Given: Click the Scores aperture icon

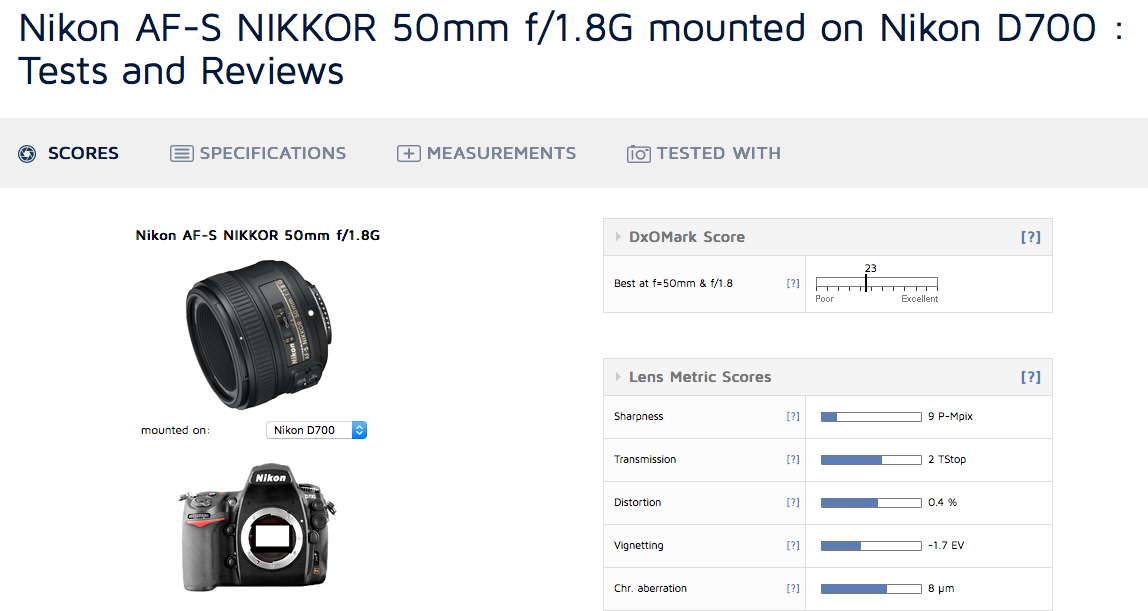Looking at the screenshot, I should pyautogui.click(x=27, y=154).
